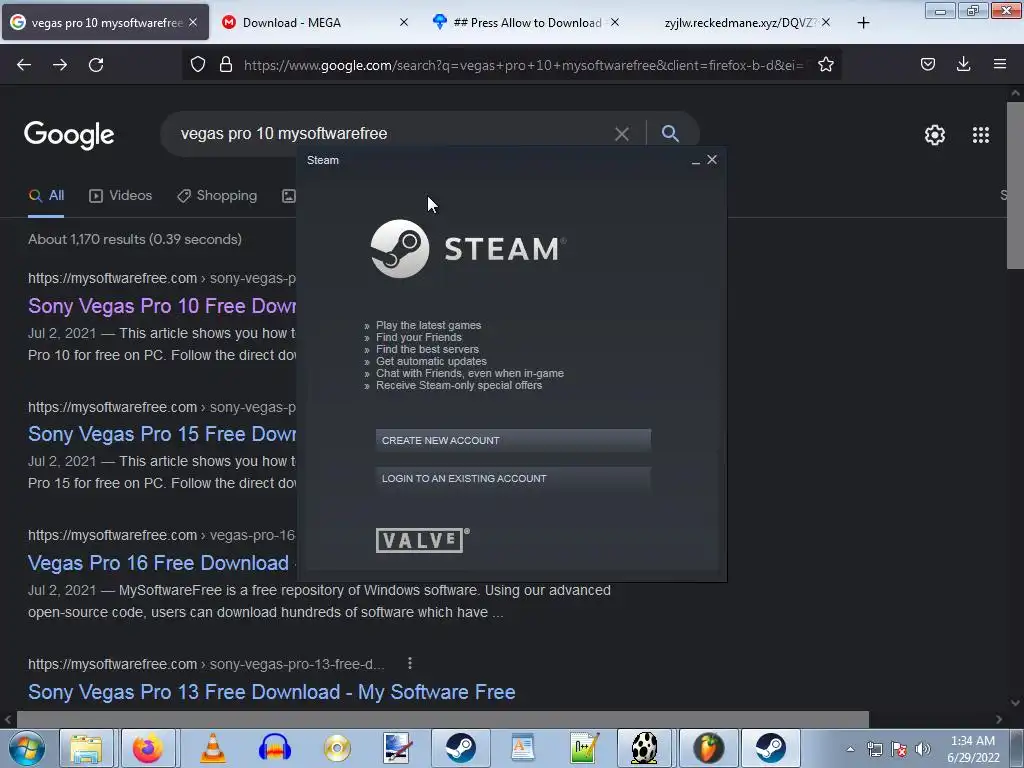Close the zyjlw.reckedmane.xyz tab
Viewport: 1024px width, 768px height.
(x=826, y=22)
